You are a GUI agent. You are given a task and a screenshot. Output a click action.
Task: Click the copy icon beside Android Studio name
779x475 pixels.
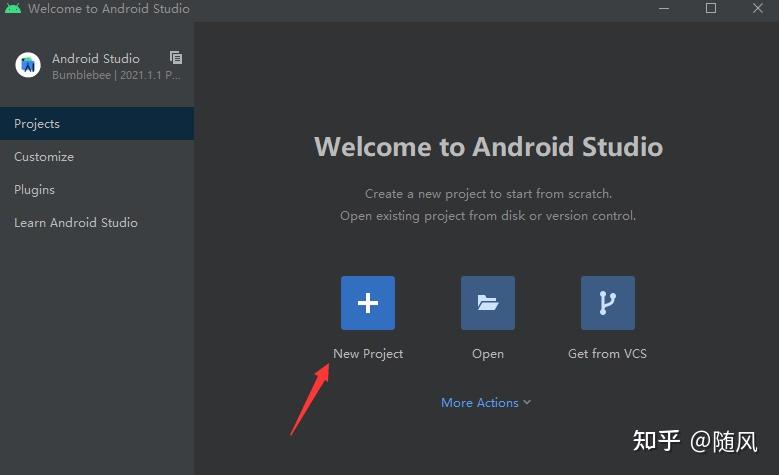point(176,58)
